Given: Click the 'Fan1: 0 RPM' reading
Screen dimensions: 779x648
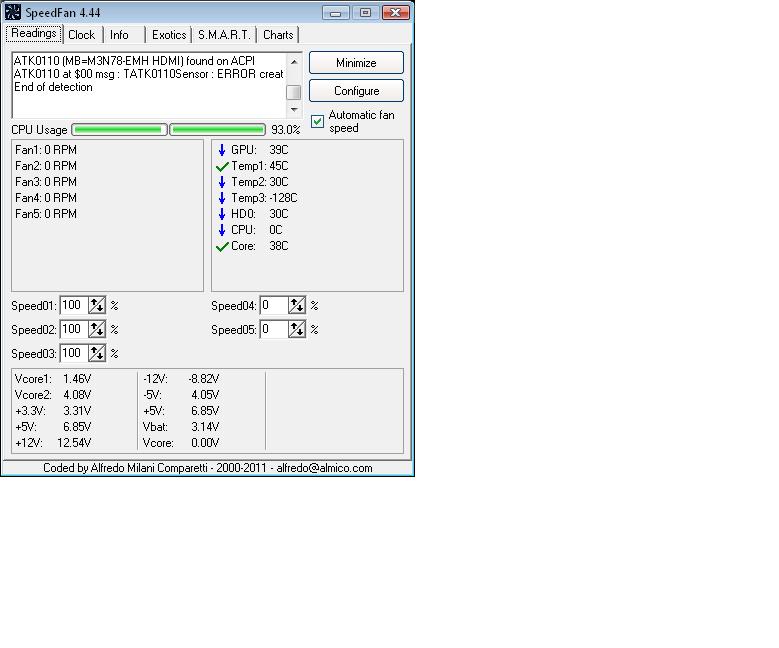Looking at the screenshot, I should click(x=46, y=150).
